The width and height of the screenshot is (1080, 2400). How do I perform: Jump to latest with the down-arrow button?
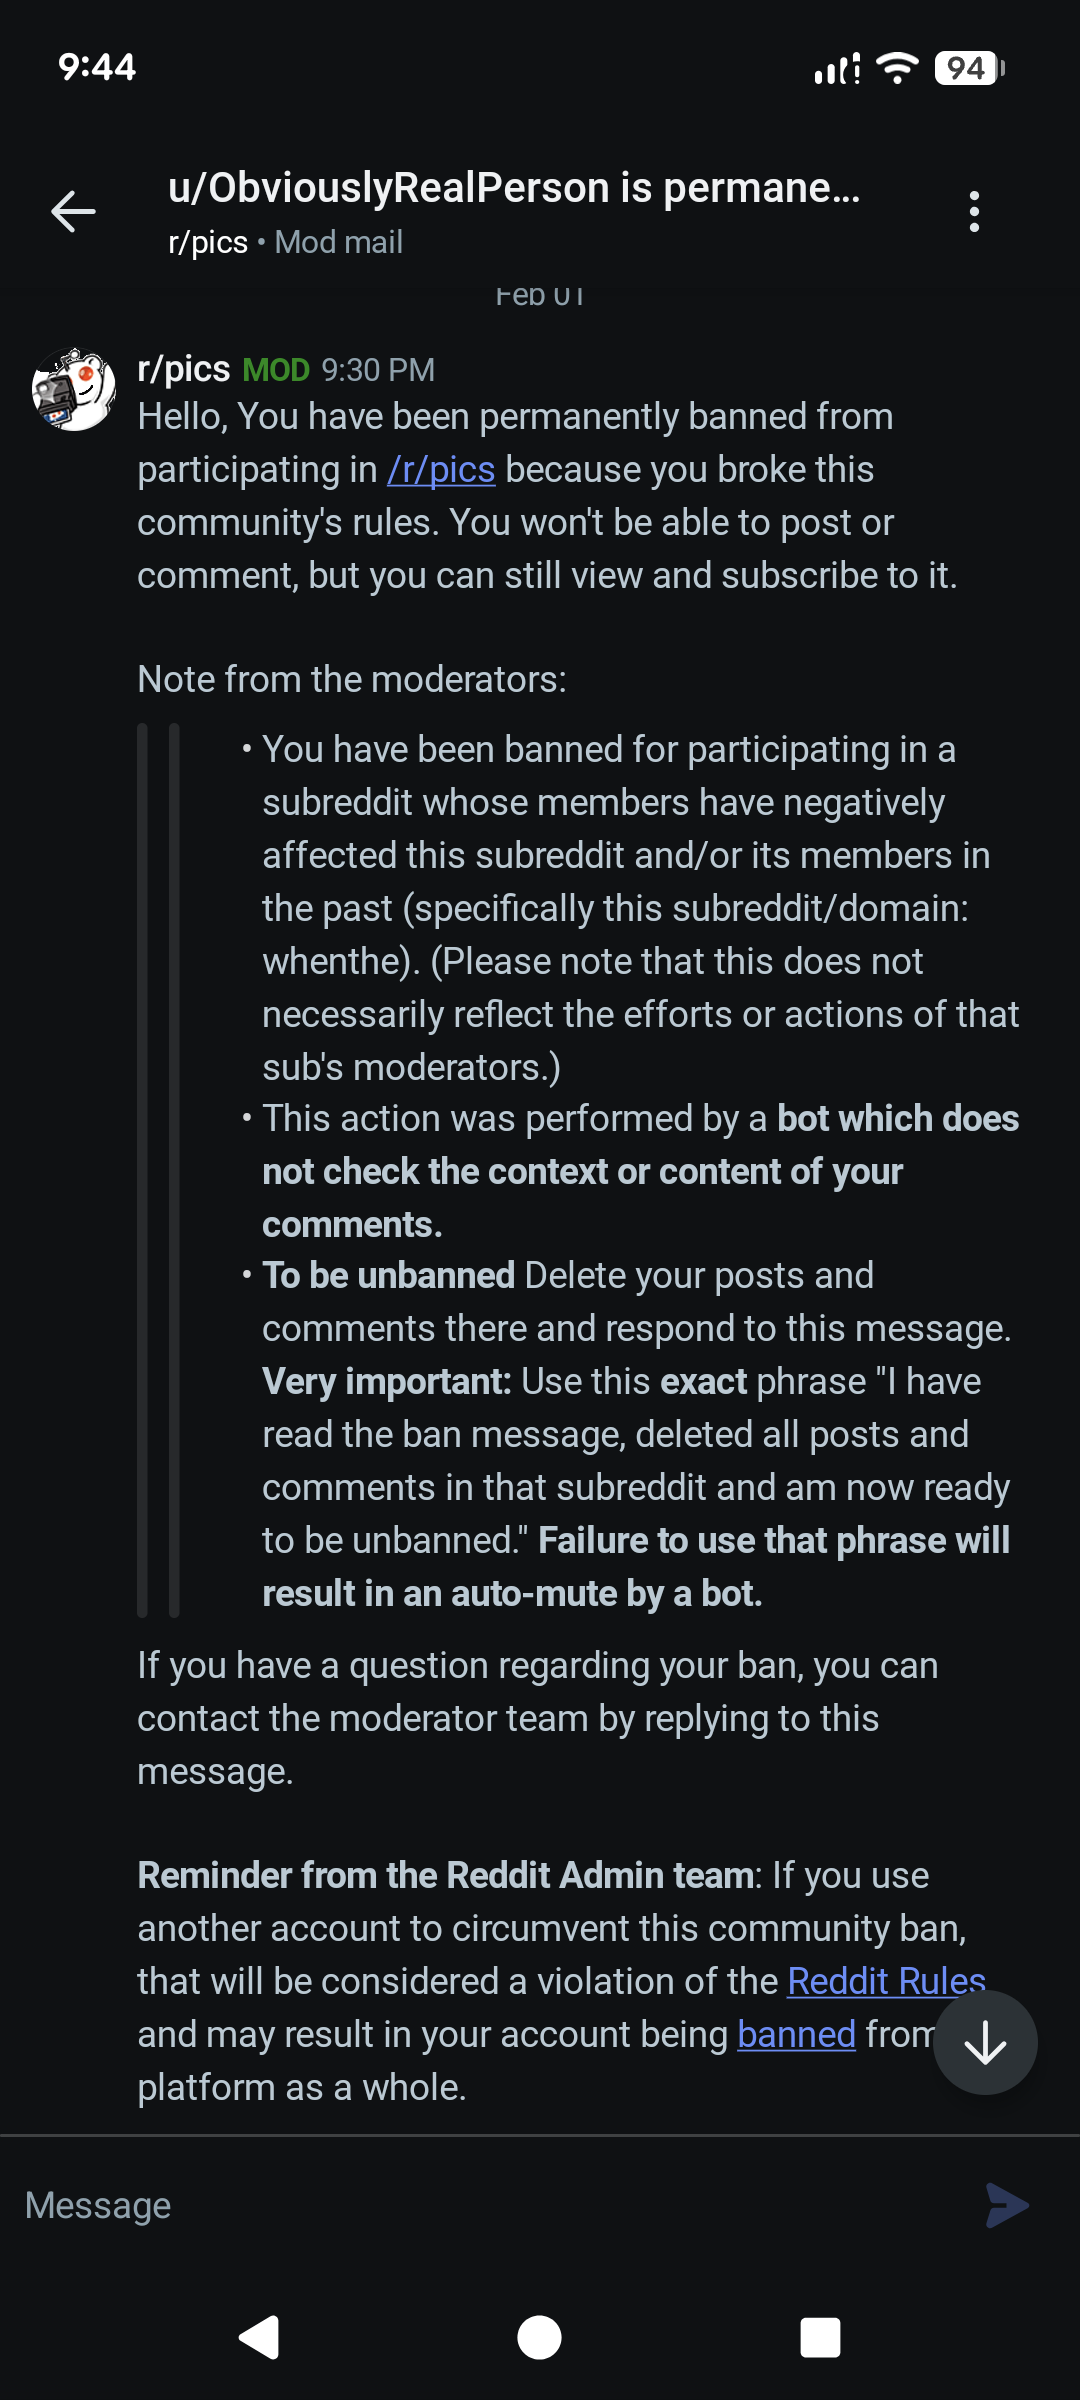coord(985,2042)
